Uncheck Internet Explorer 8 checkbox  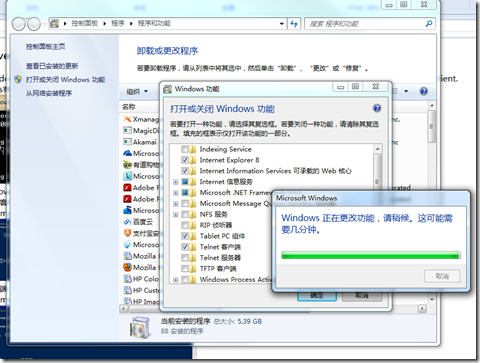tap(185, 160)
